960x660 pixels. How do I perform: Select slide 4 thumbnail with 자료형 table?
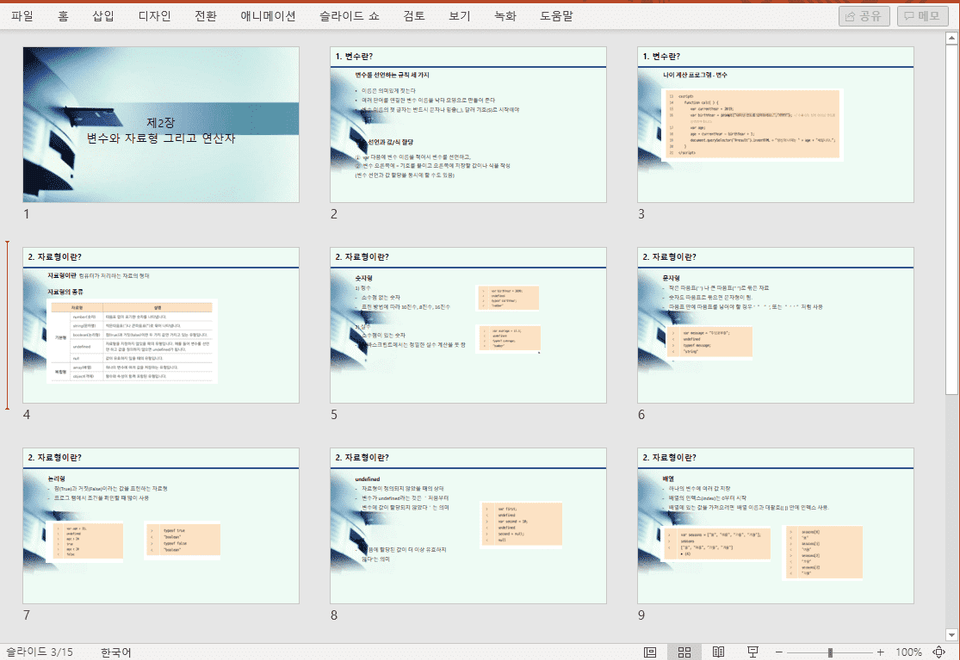[x=161, y=325]
